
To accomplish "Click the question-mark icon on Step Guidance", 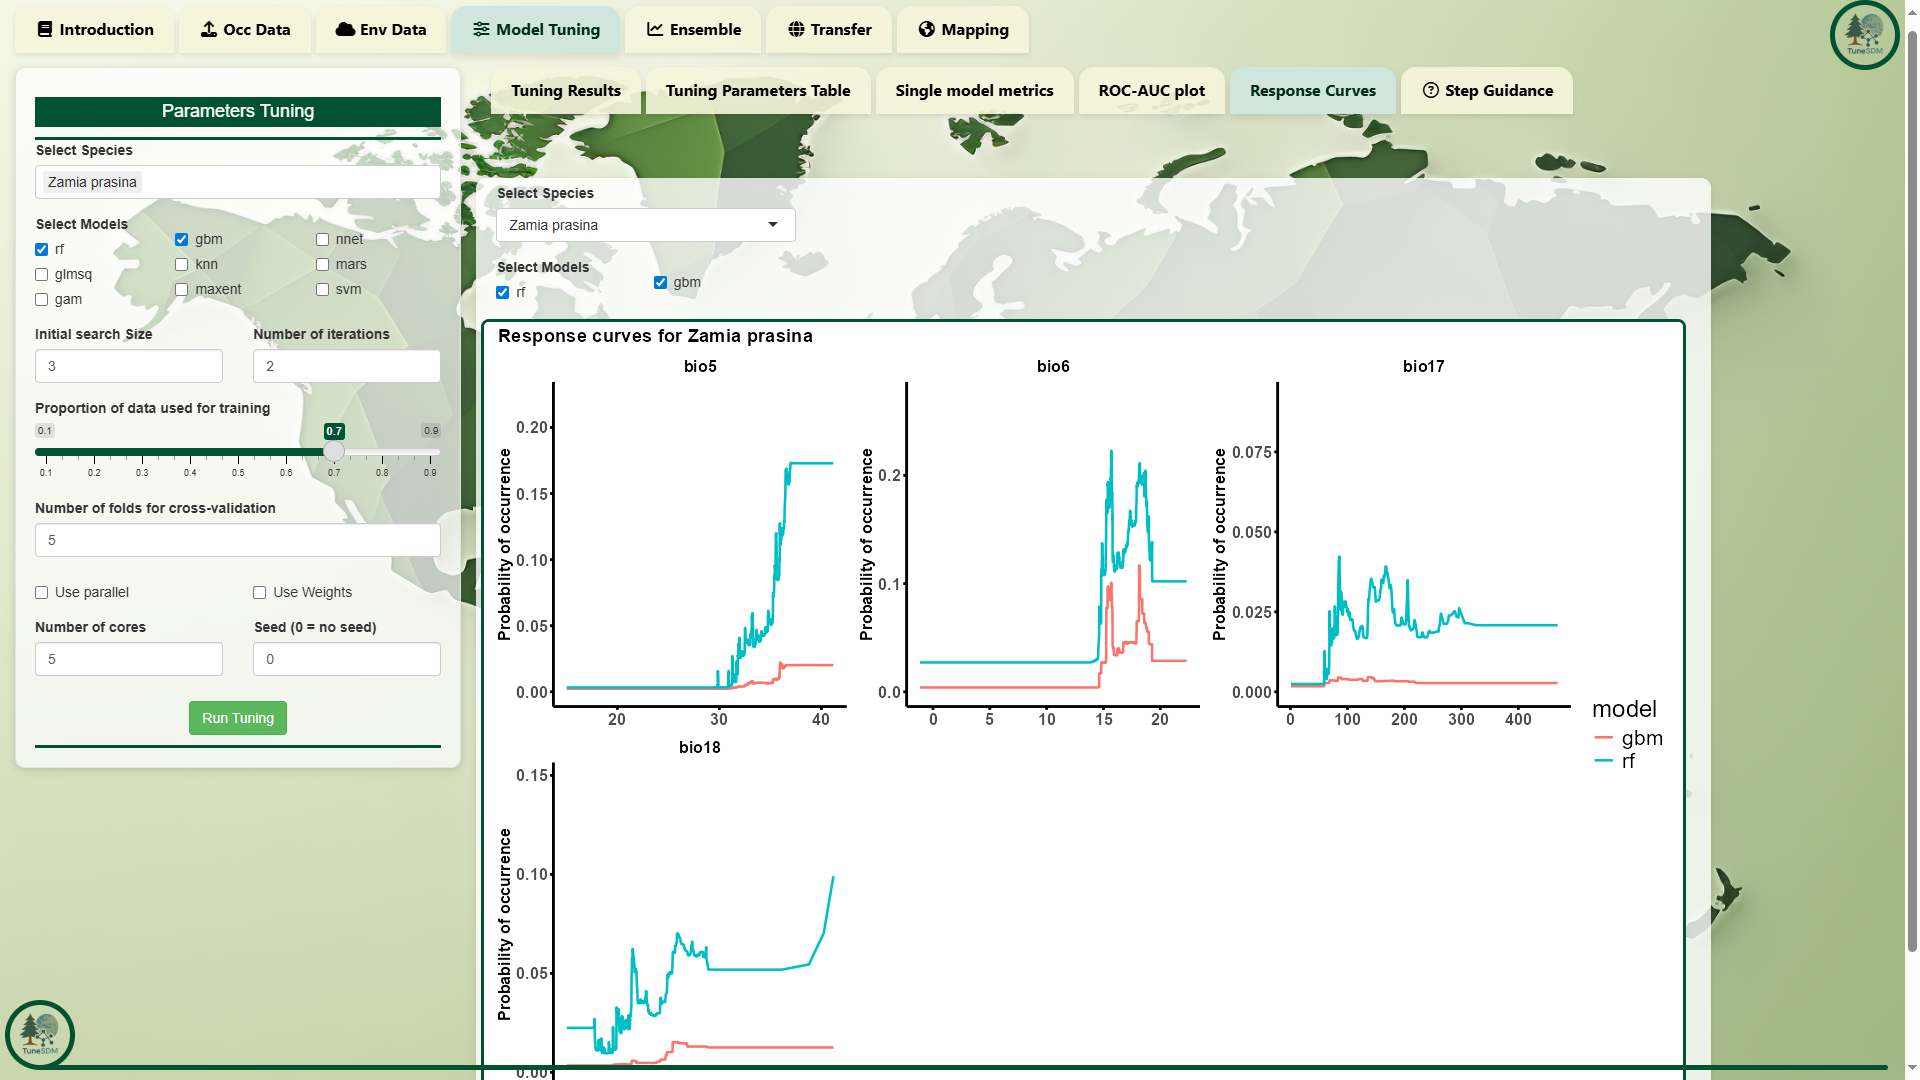I will [x=1431, y=90].
